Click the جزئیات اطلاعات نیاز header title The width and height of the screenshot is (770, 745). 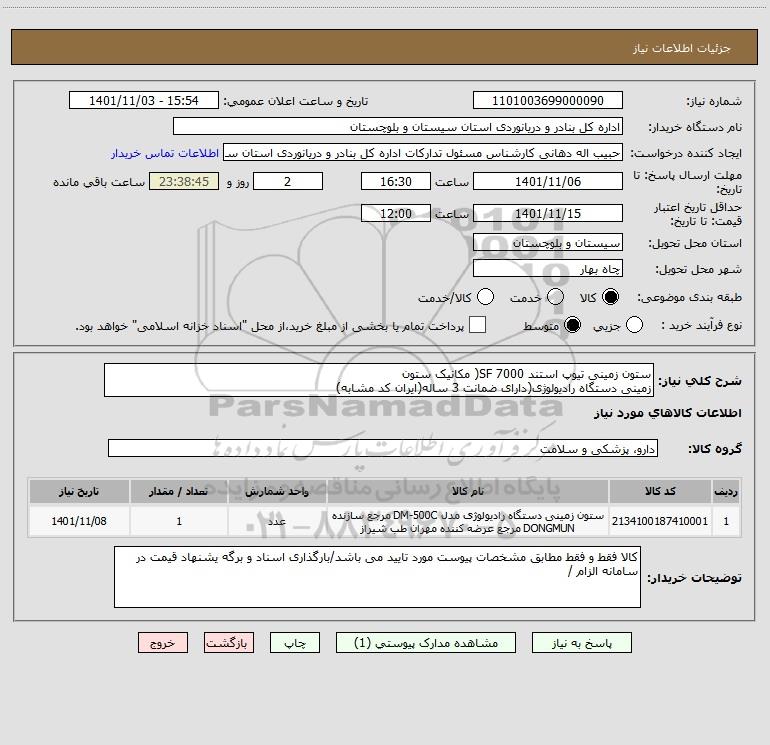click(682, 48)
